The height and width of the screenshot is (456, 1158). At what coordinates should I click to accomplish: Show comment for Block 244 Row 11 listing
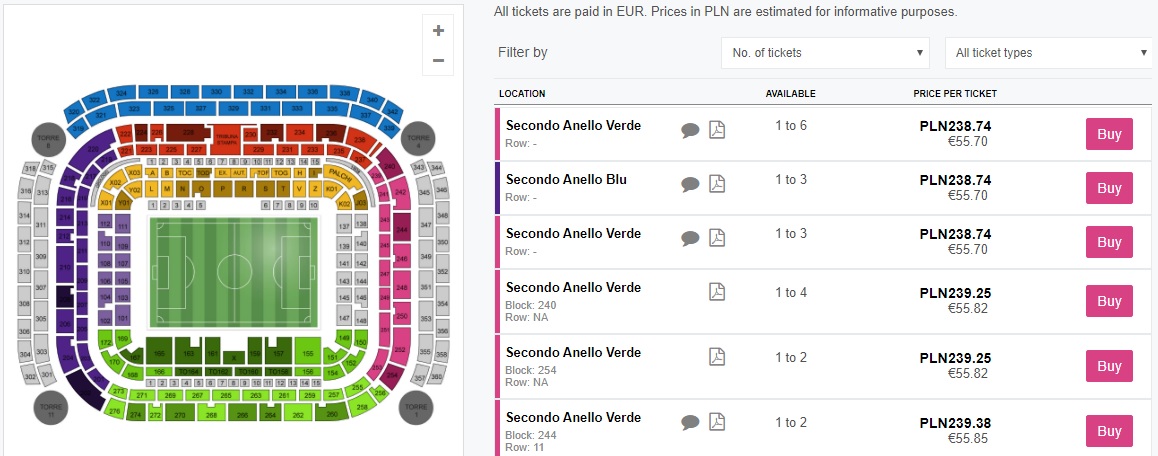coord(690,422)
